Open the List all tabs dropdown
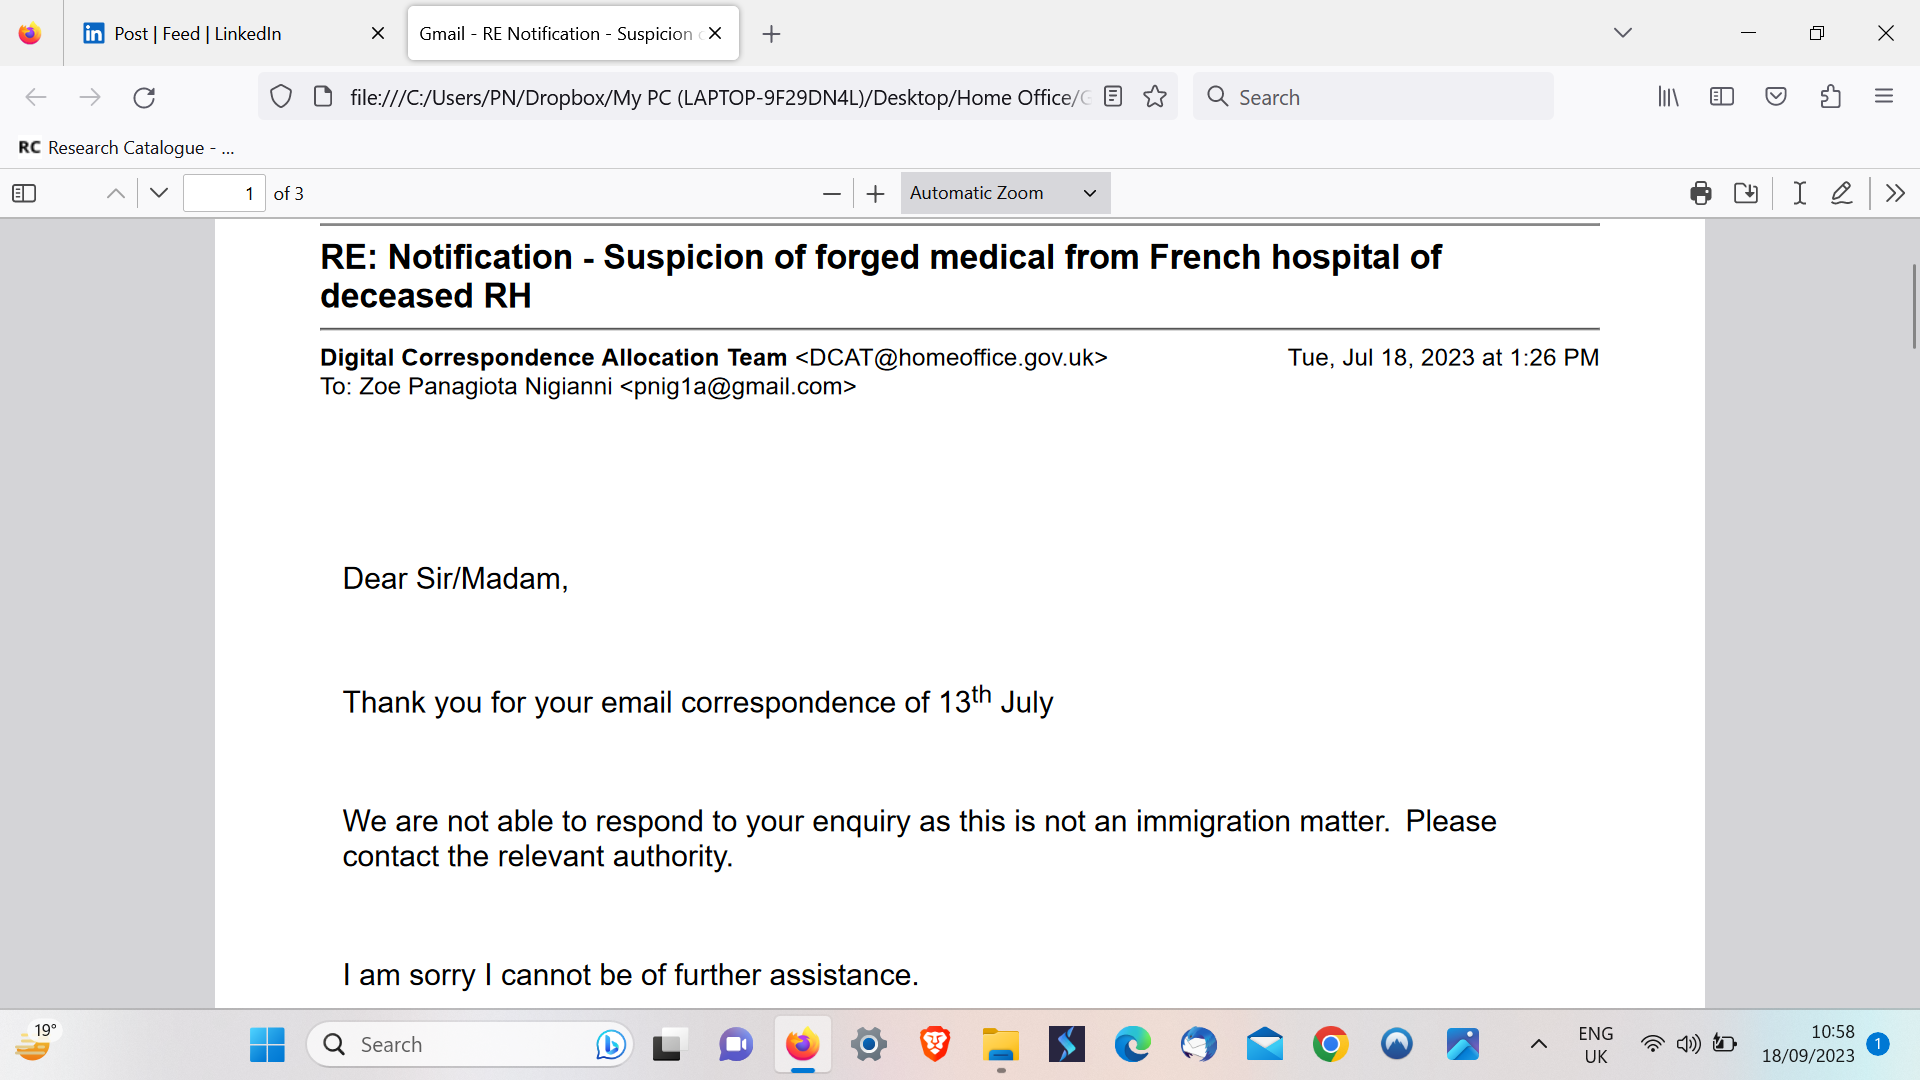The image size is (1920, 1080). (1622, 33)
